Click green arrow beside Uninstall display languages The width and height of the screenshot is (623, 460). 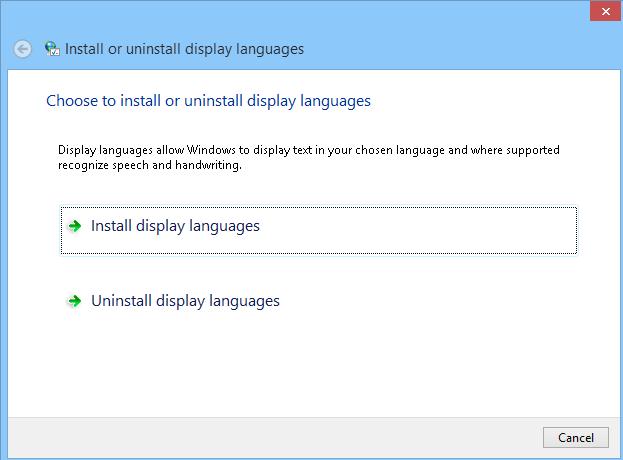(x=74, y=301)
